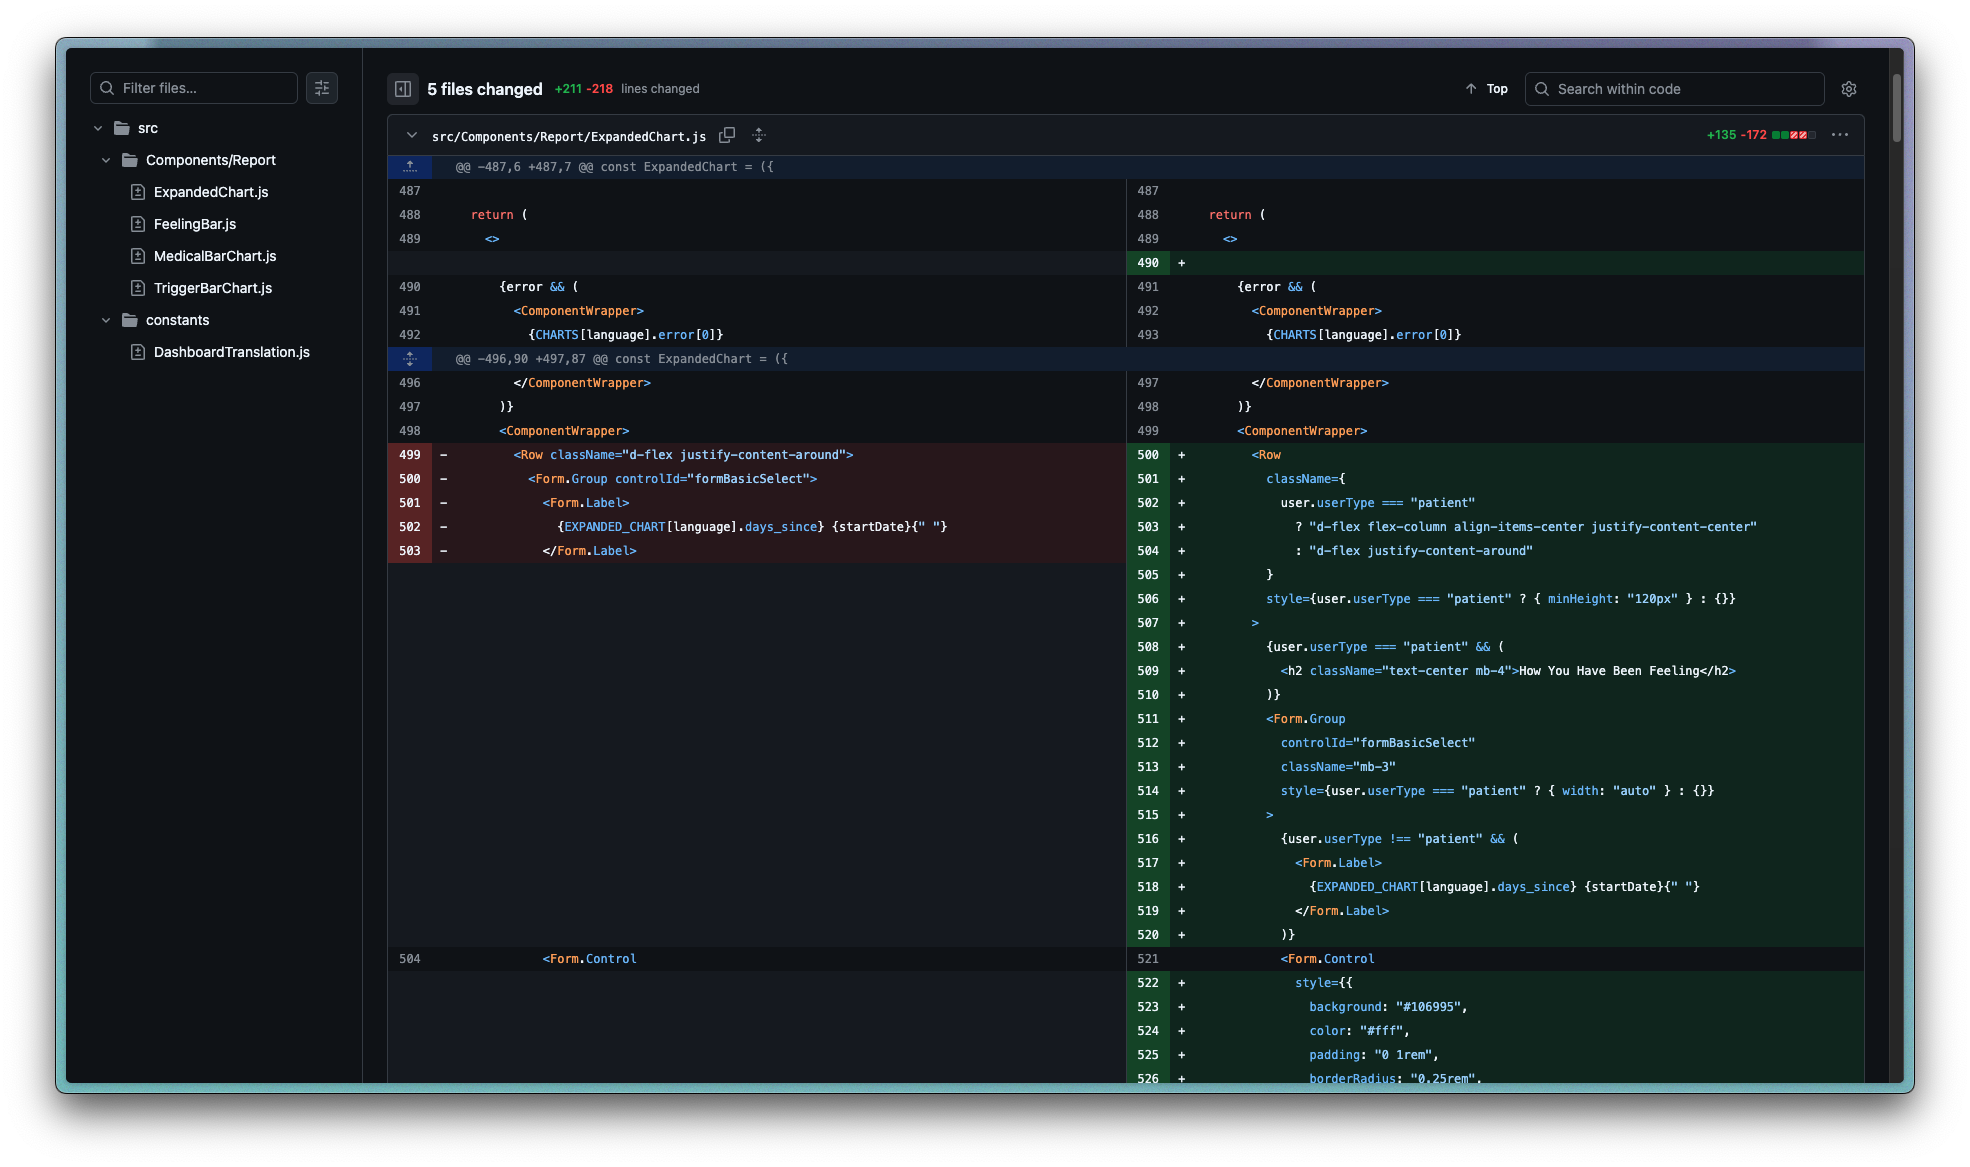Click the Components/Report folder icon
This screenshot has width=1970, height=1167.
click(130, 160)
